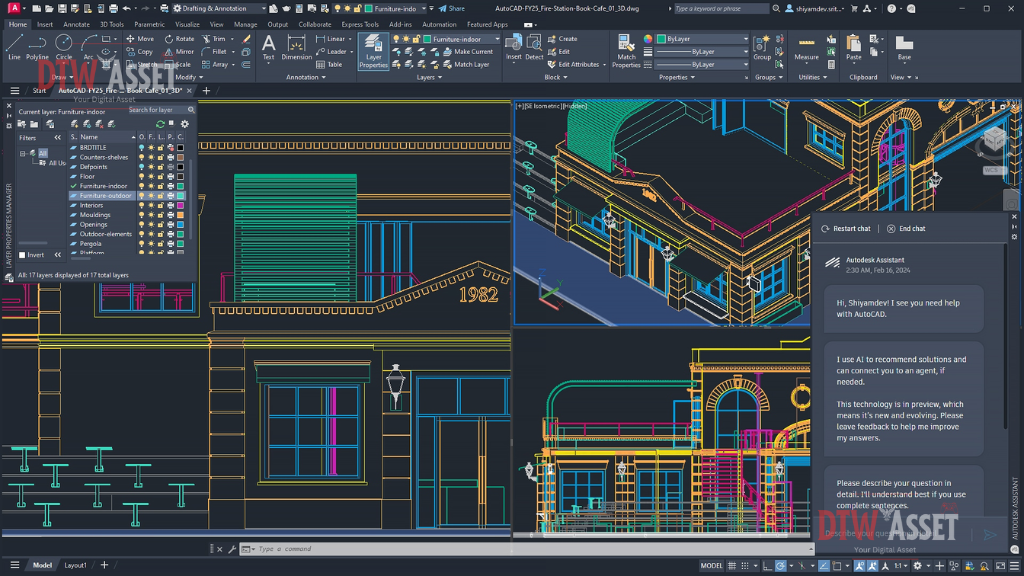Image resolution: width=1024 pixels, height=576 pixels.
Task: Lock the BRDTITLE layer
Action: pos(161,148)
